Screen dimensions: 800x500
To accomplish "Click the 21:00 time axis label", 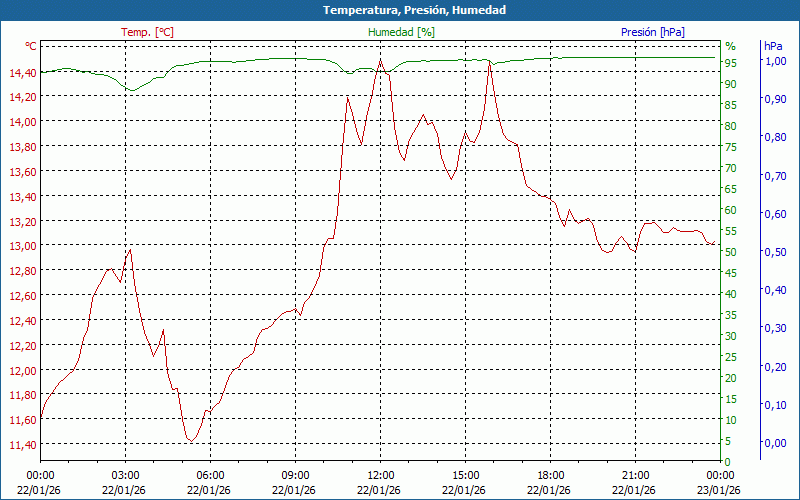I will (x=636, y=475).
